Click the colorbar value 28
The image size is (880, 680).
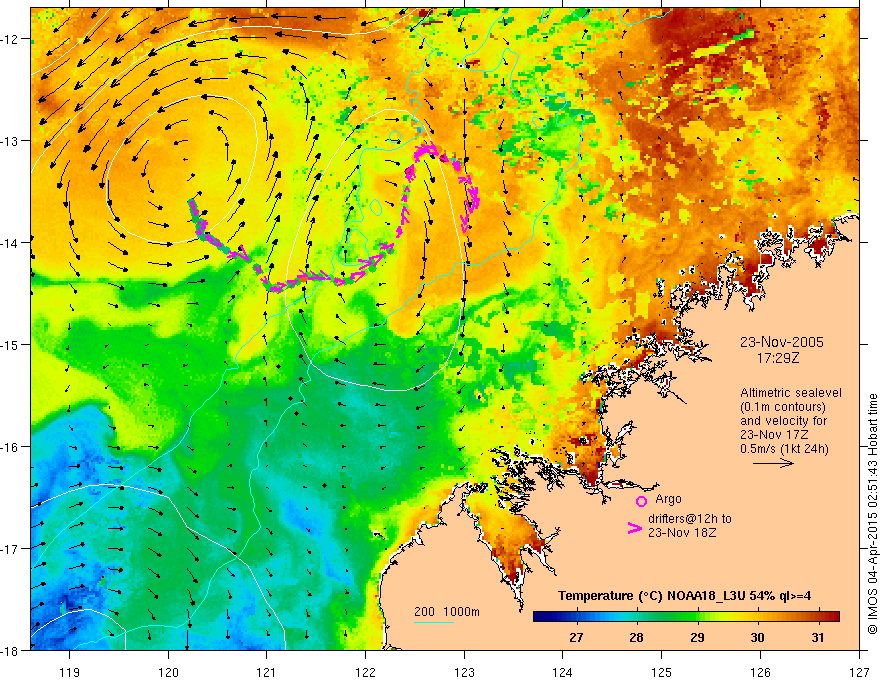(x=636, y=637)
